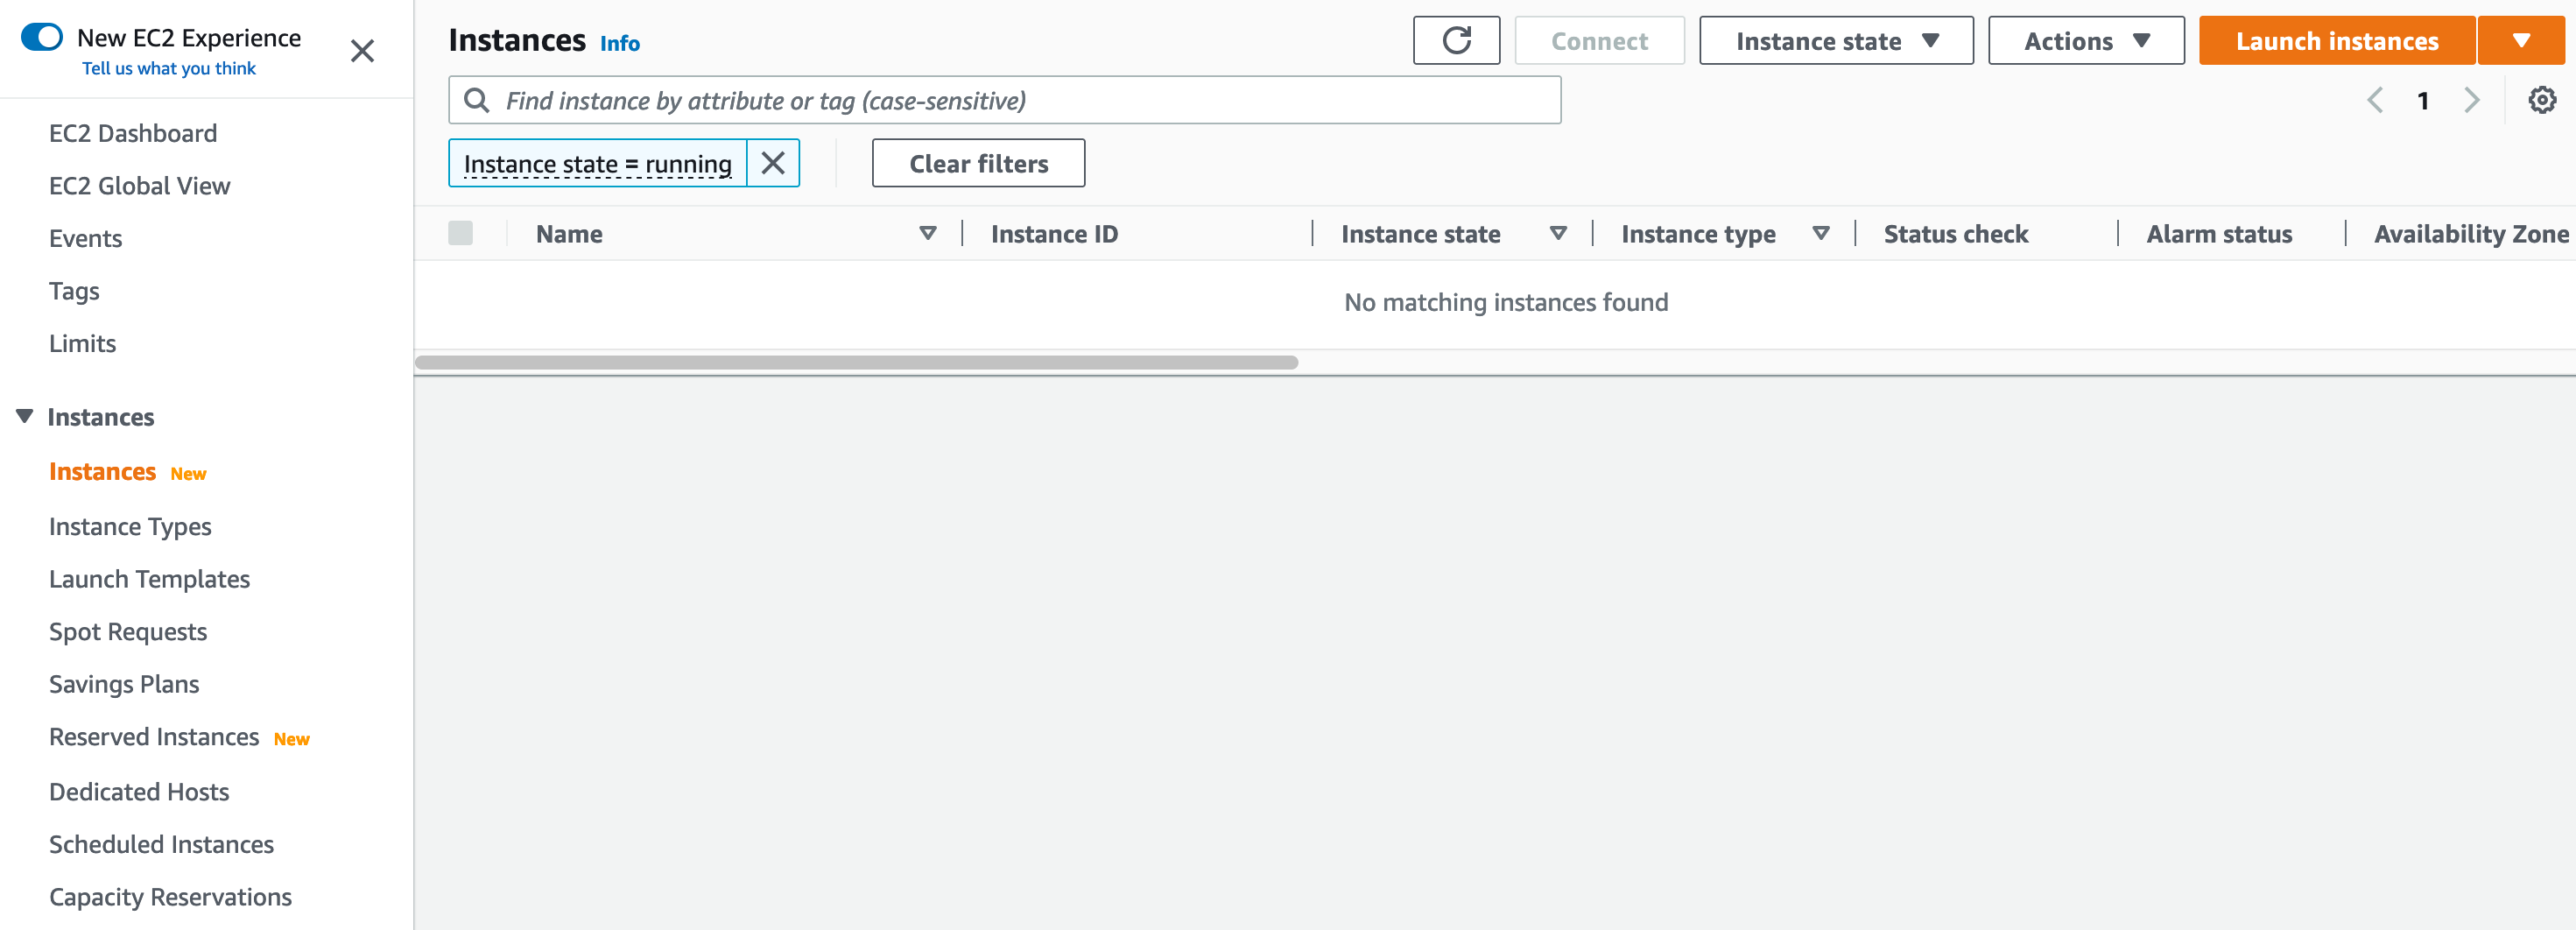The image size is (2576, 930).
Task: Open the table preferences gear icon
Action: [x=2542, y=100]
